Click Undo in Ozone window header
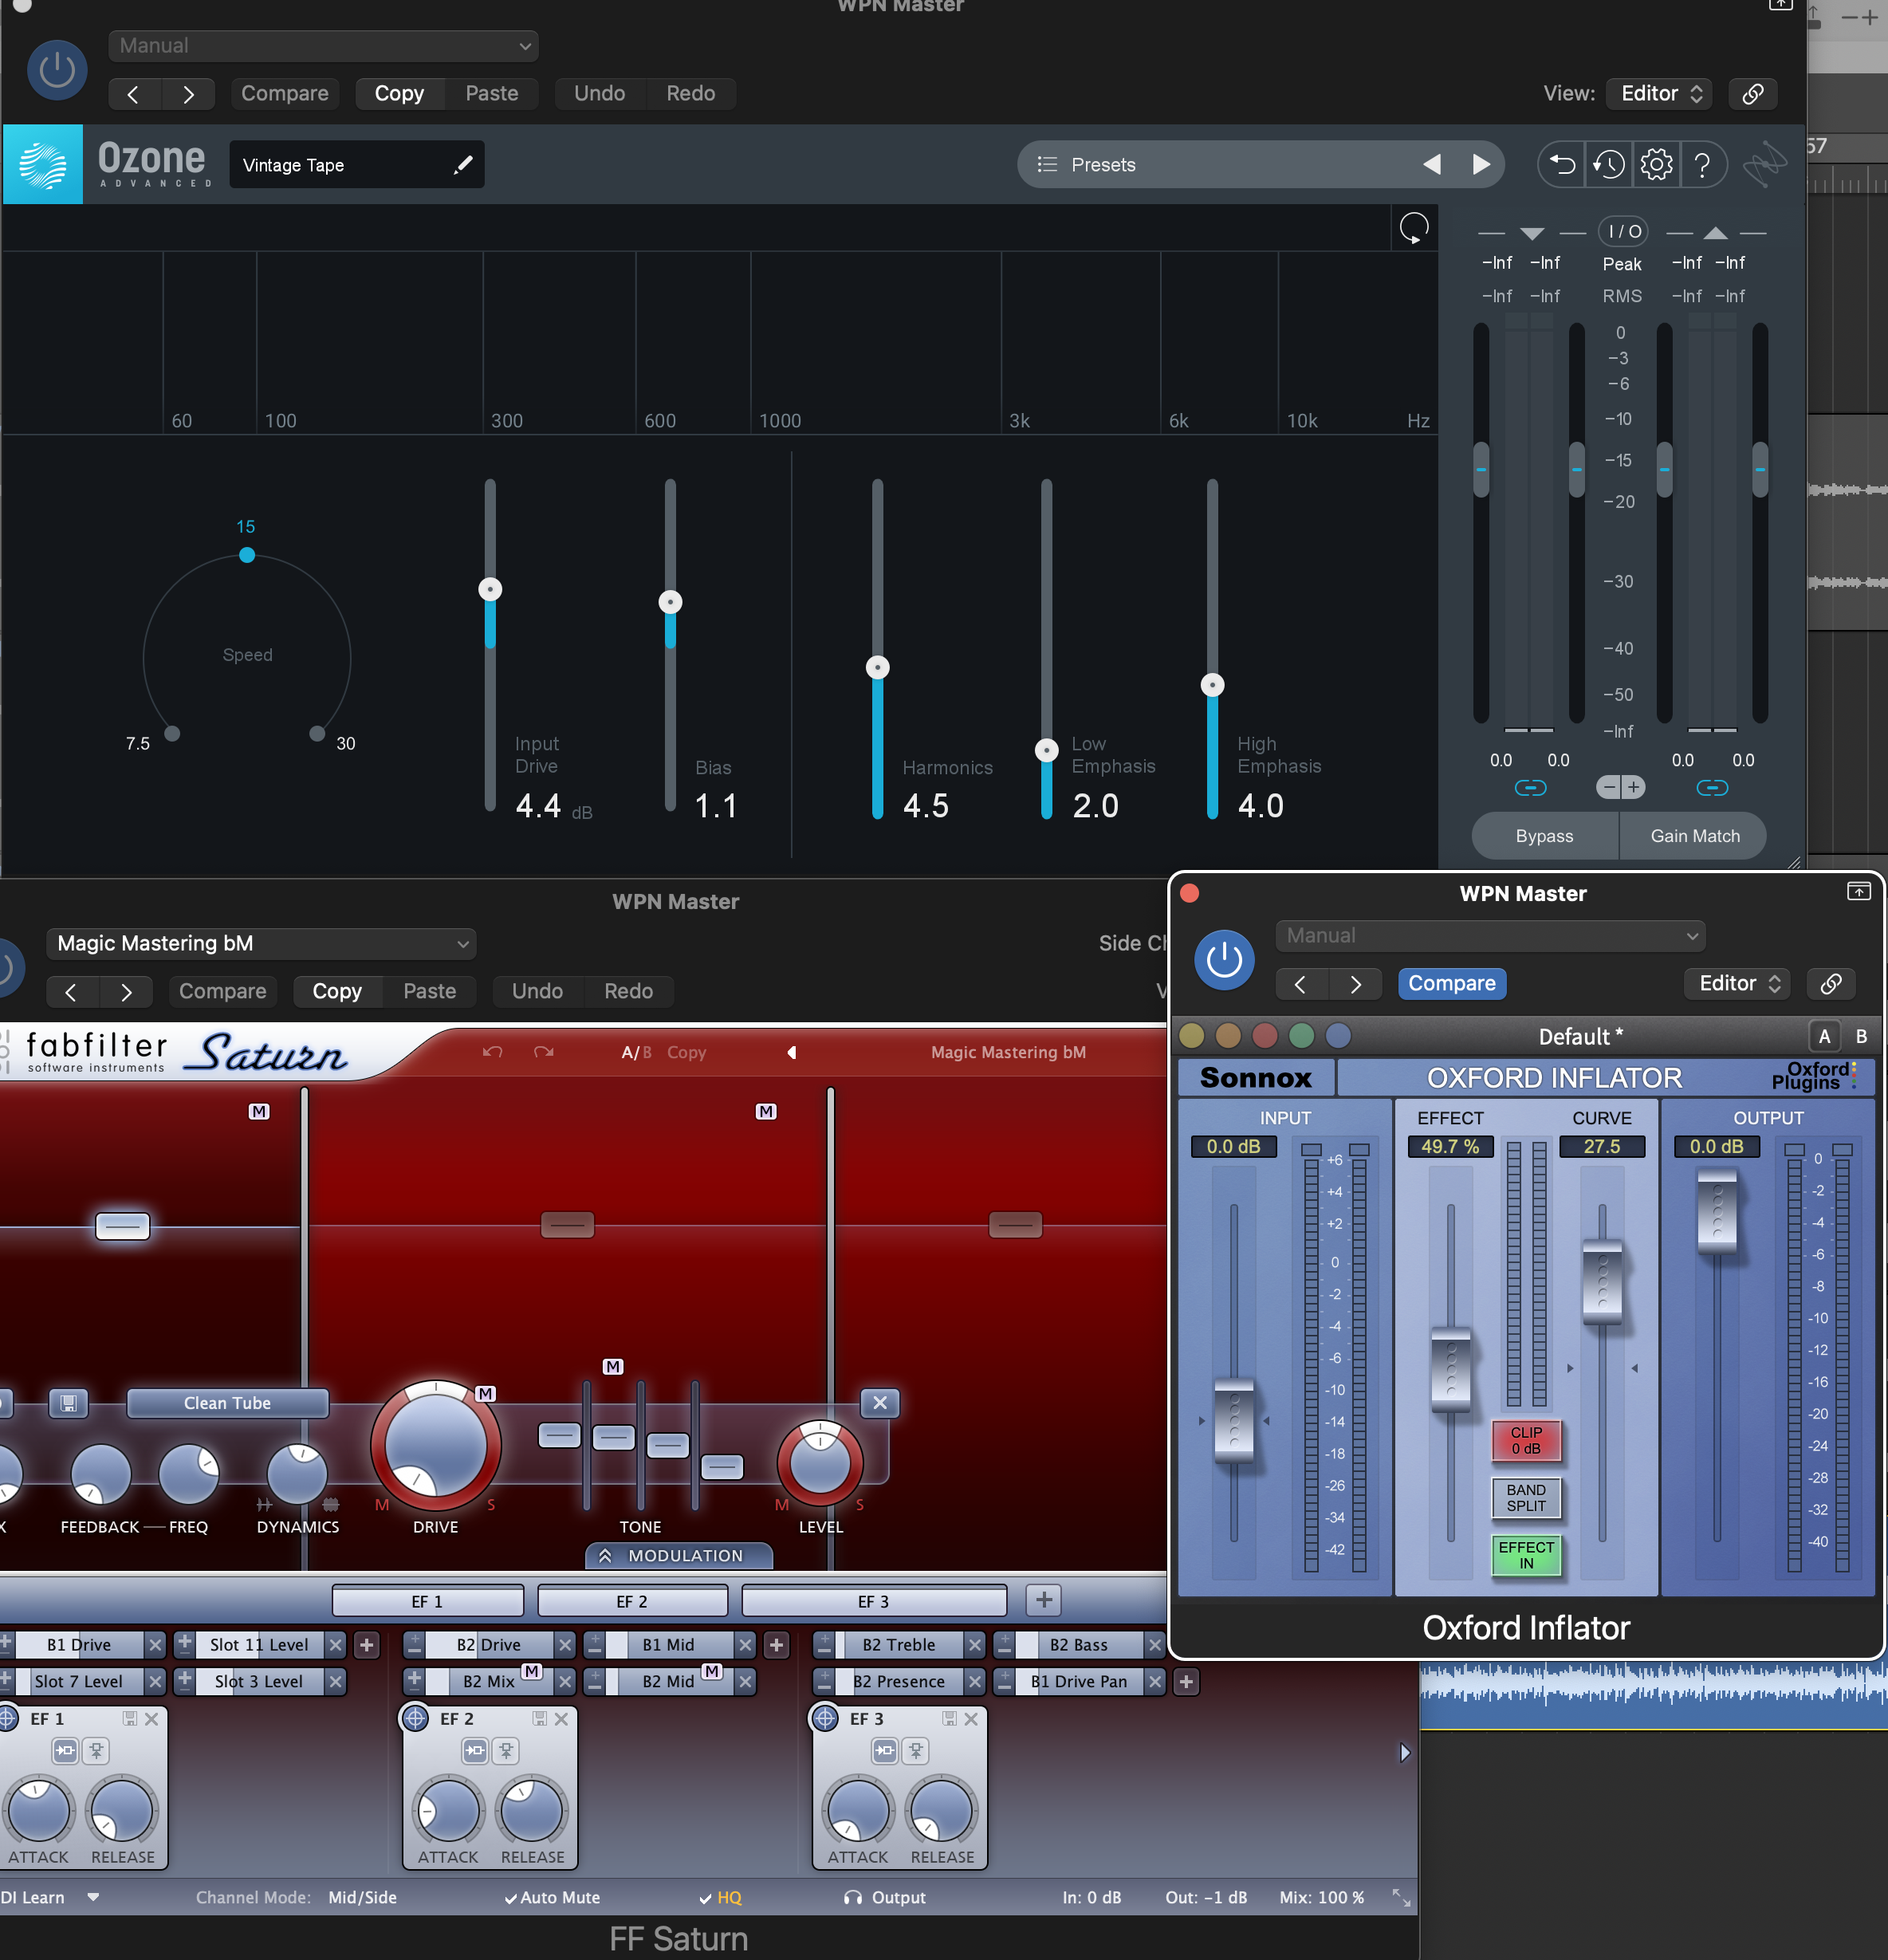 point(600,94)
